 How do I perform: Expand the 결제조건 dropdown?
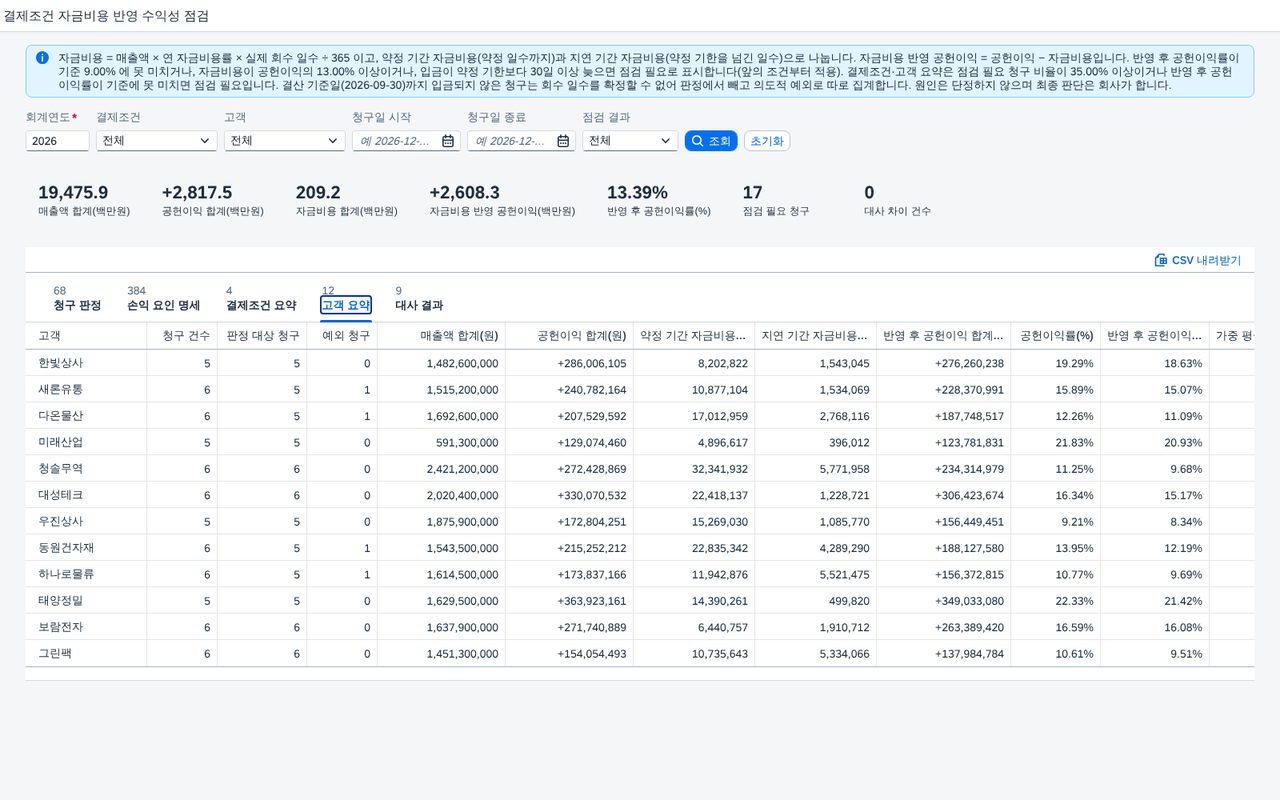(x=157, y=141)
